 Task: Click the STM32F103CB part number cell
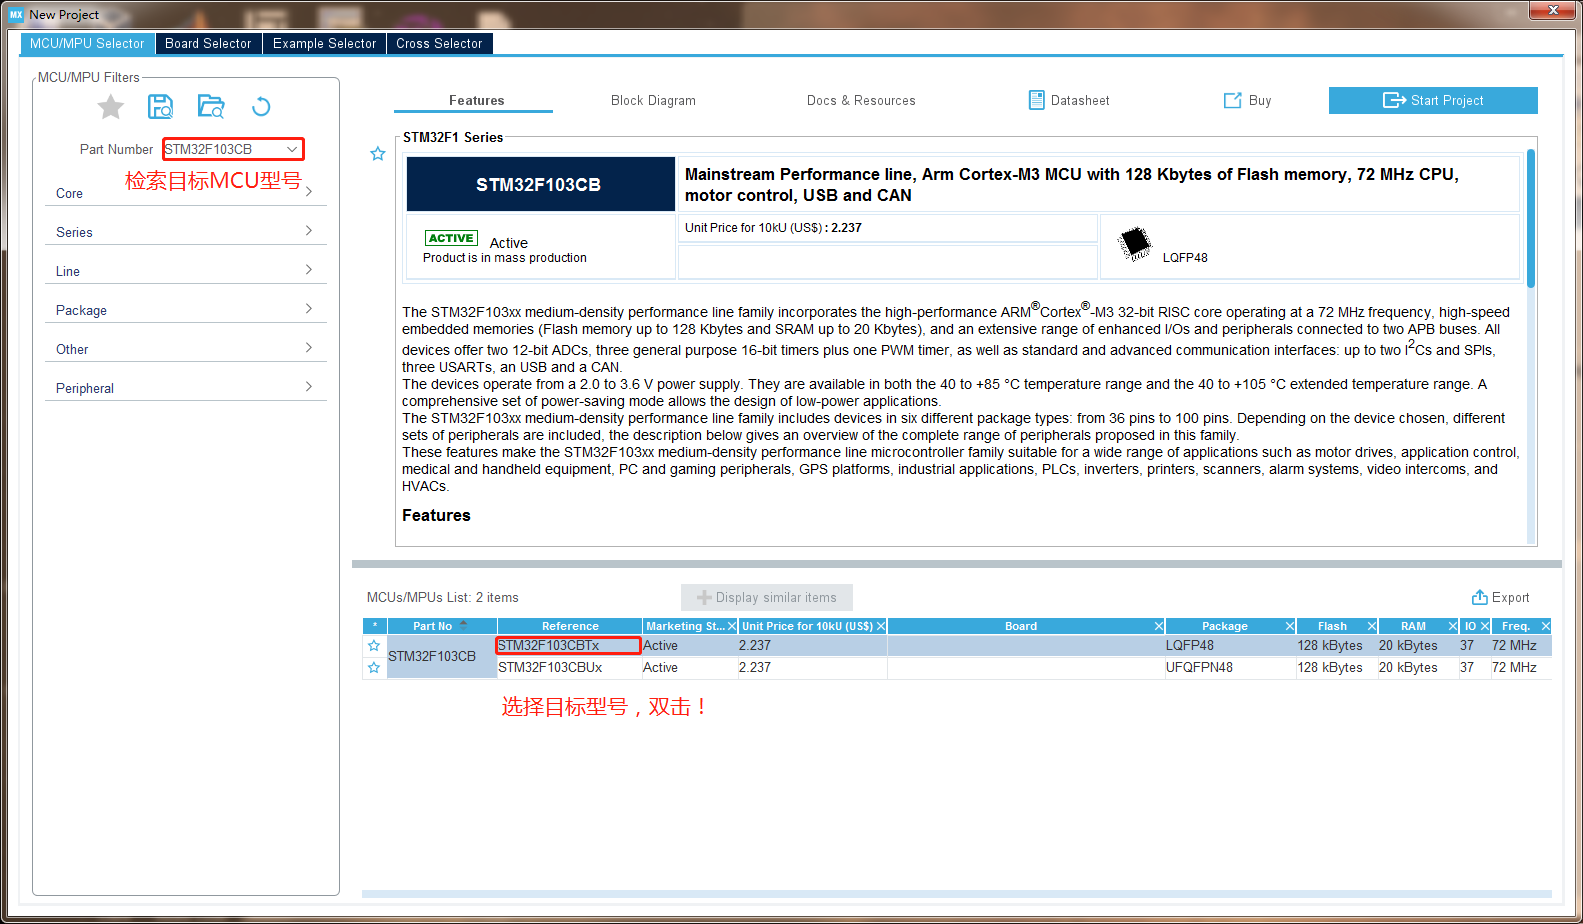pyautogui.click(x=442, y=657)
